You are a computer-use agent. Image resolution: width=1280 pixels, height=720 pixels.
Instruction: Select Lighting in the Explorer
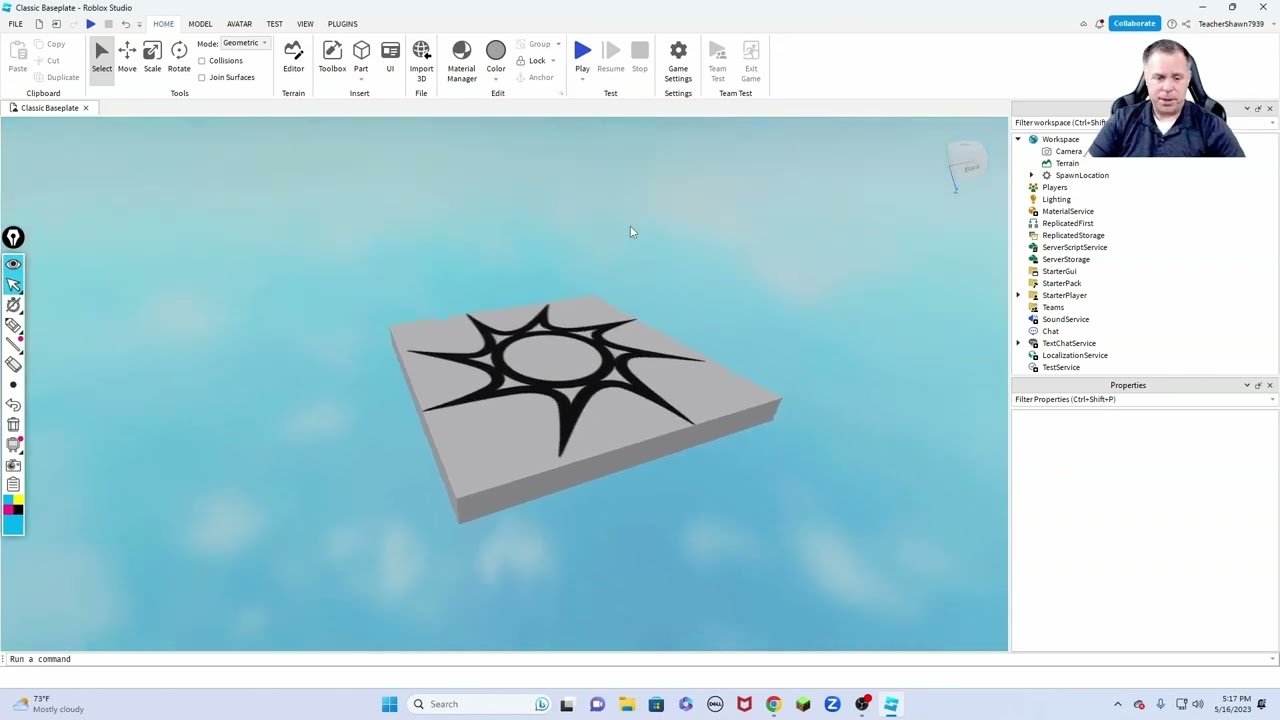pyautogui.click(x=1056, y=199)
